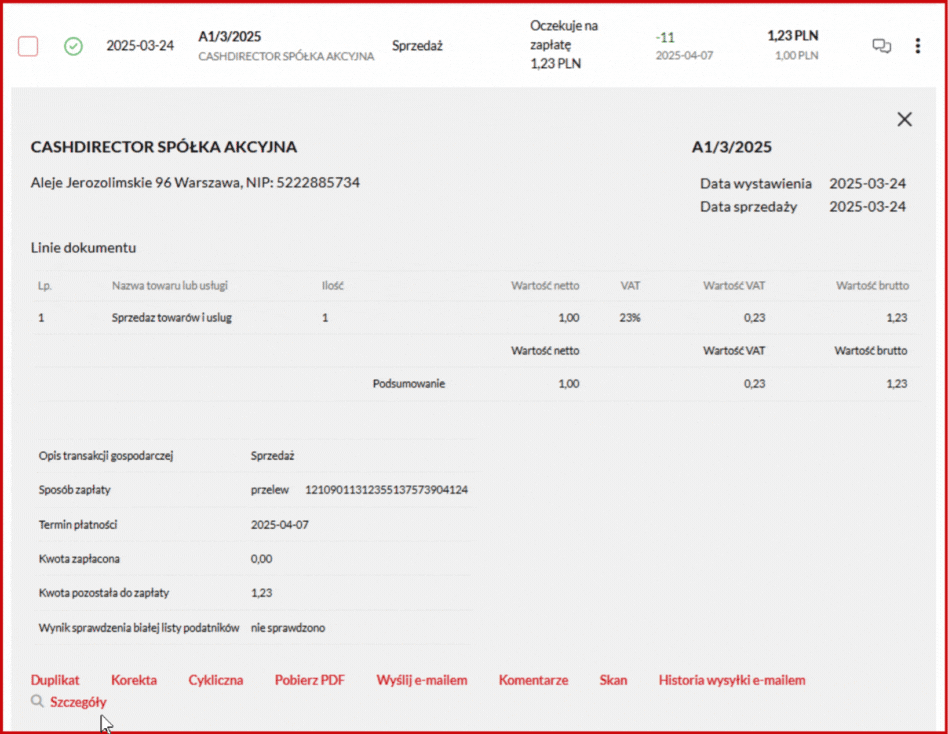The image size is (948, 734).
Task: Open the Komentarze link
Action: tap(533, 680)
